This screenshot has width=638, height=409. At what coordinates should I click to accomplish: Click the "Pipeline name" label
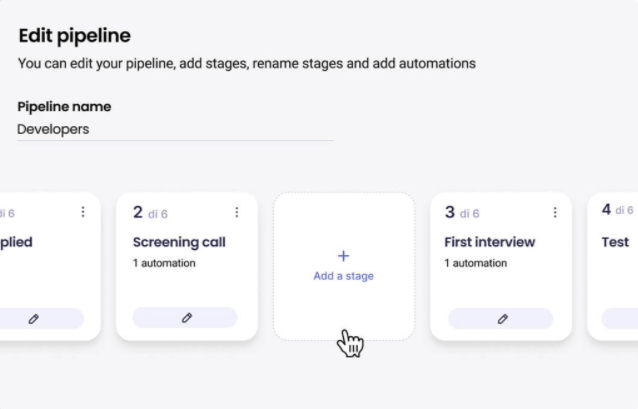65,107
